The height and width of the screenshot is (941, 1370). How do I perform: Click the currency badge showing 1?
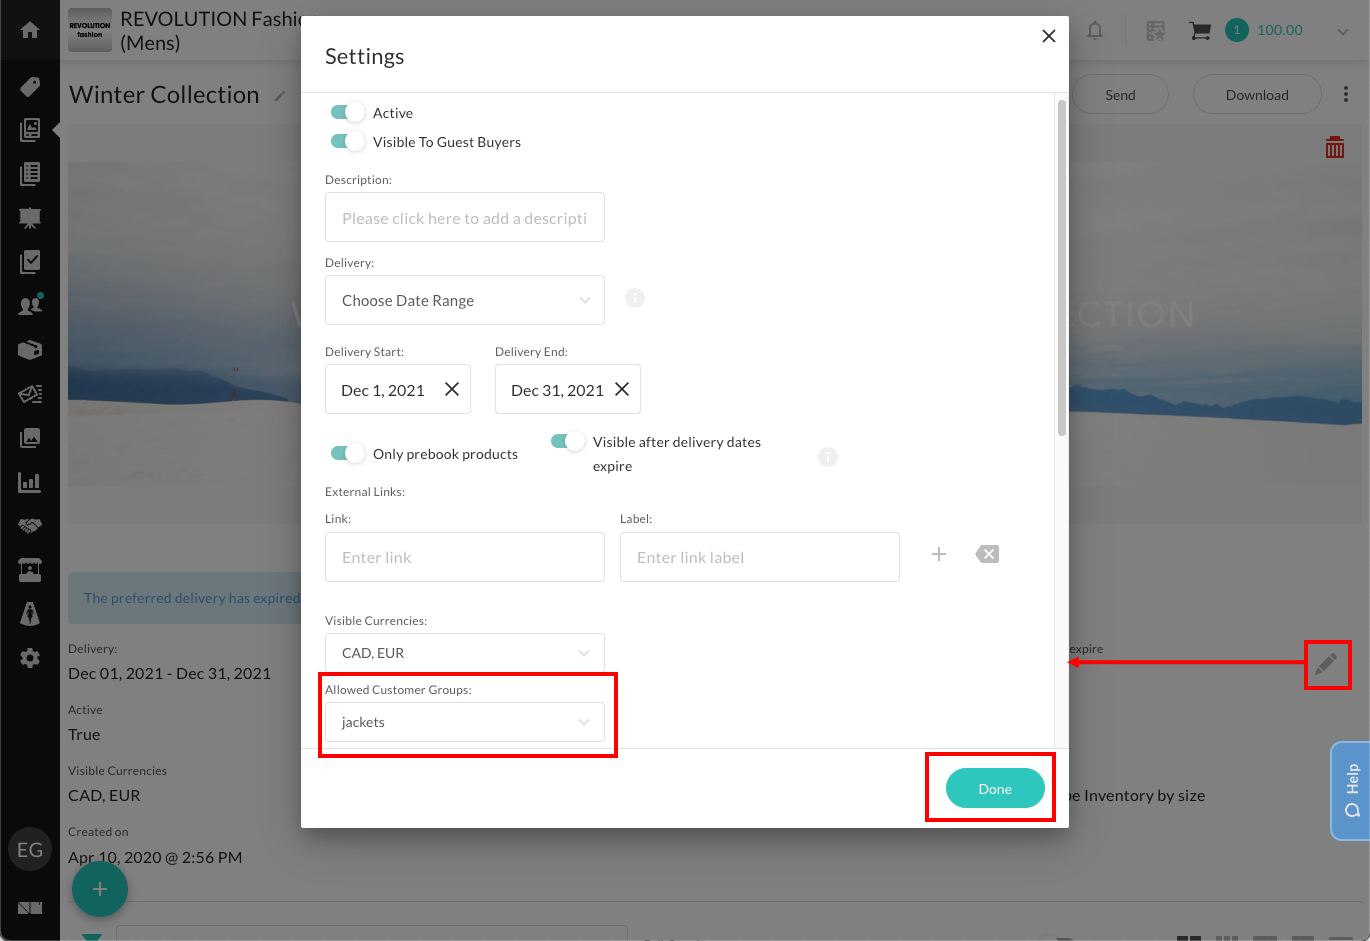(1237, 30)
